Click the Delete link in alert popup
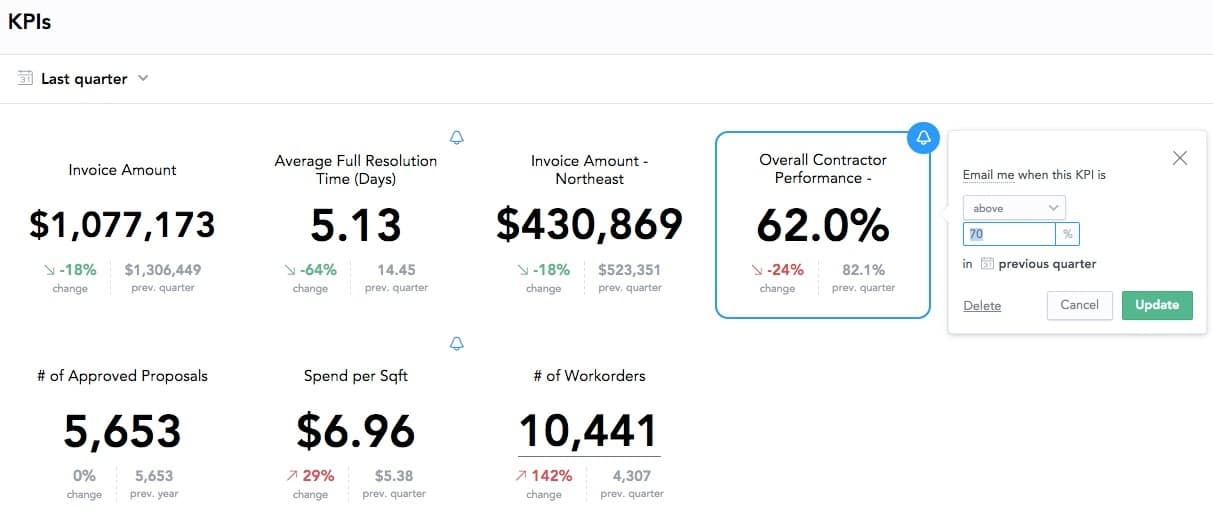 [982, 306]
